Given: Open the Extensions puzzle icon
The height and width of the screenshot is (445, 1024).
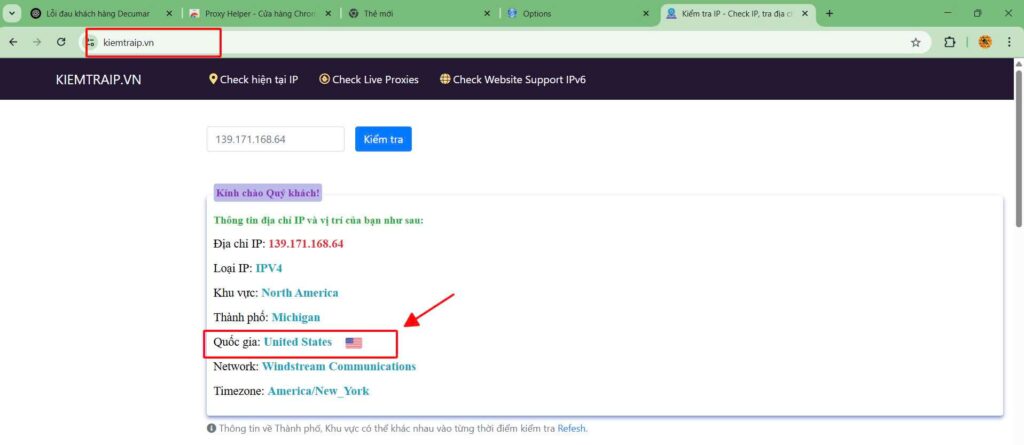Looking at the screenshot, I should 950,42.
